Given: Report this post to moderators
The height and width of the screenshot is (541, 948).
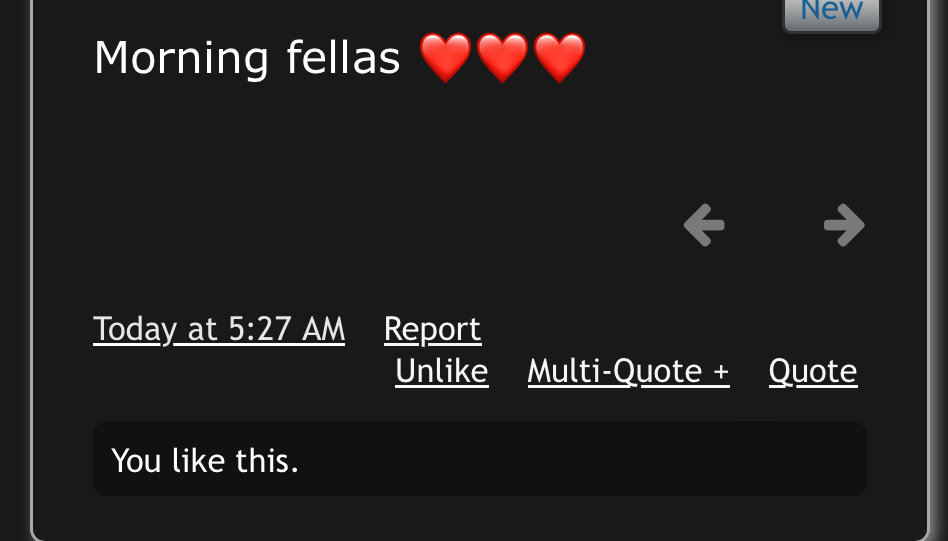Looking at the screenshot, I should pyautogui.click(x=433, y=329).
